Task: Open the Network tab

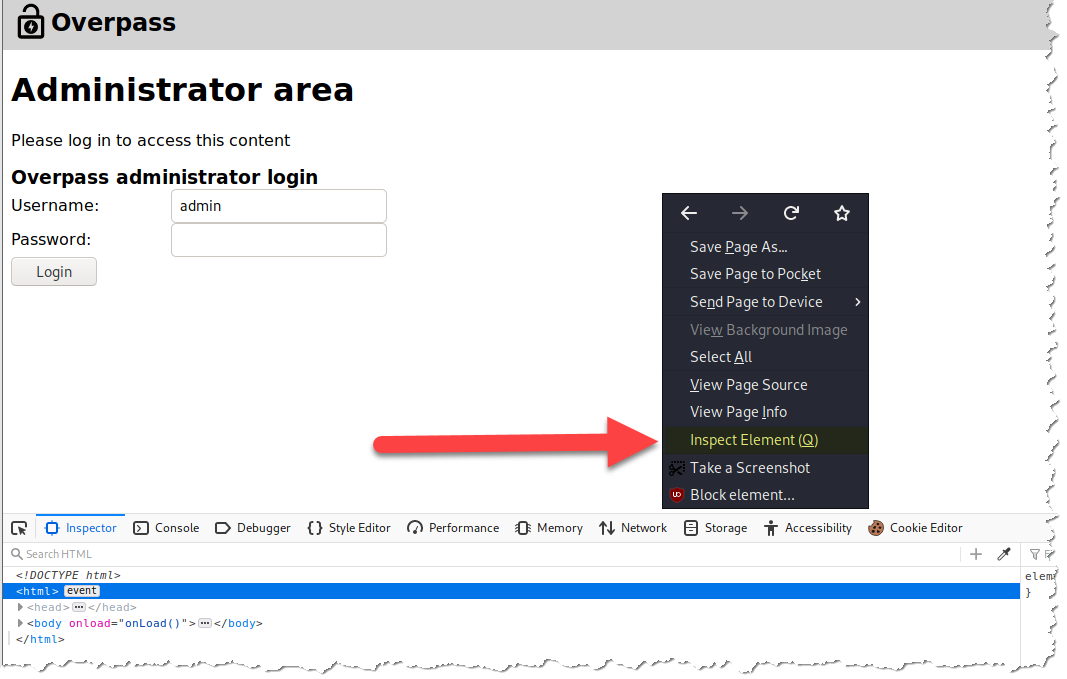Action: click(633, 528)
